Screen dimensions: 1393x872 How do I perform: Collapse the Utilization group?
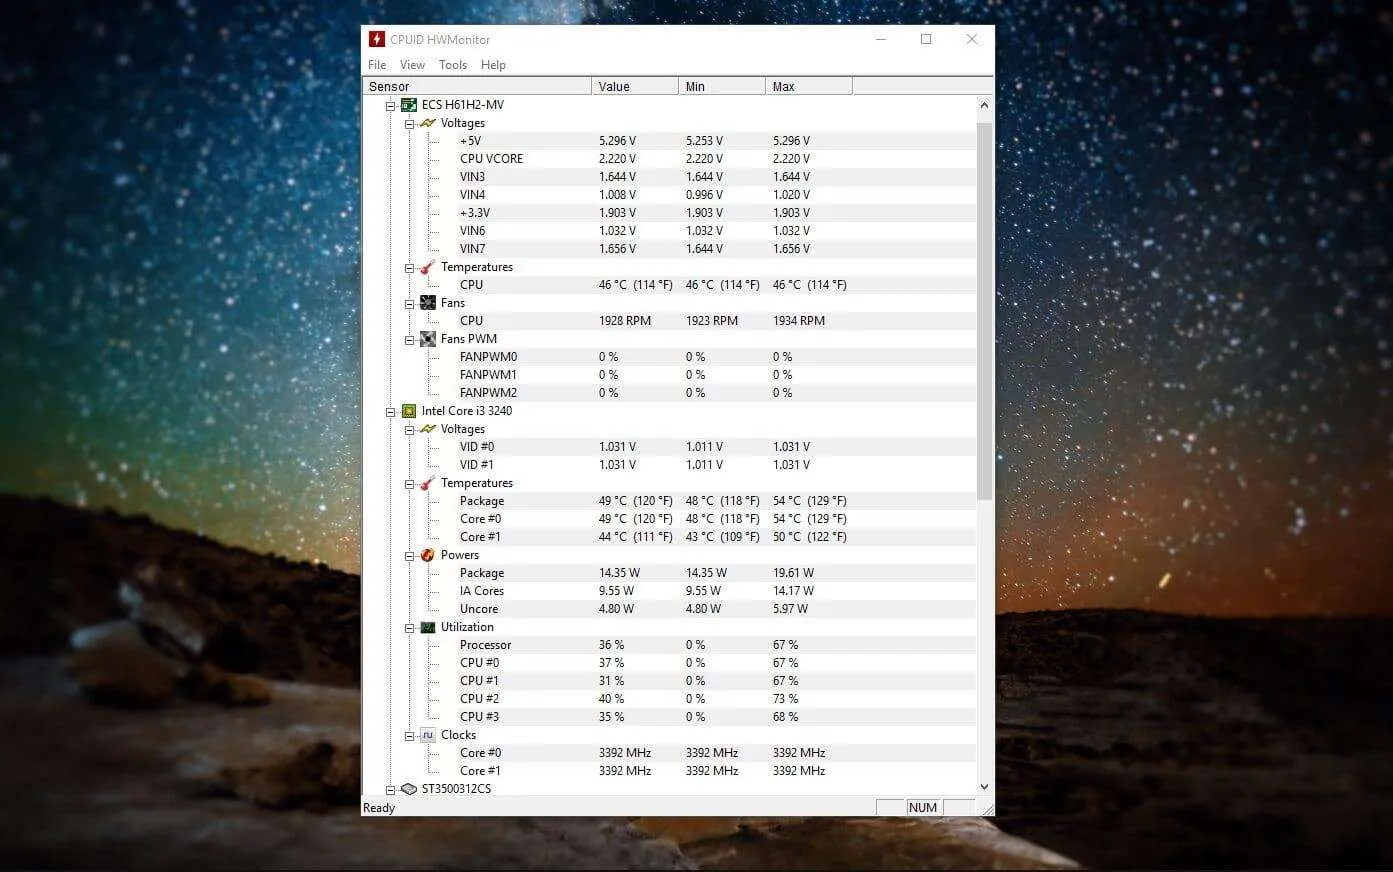409,628
